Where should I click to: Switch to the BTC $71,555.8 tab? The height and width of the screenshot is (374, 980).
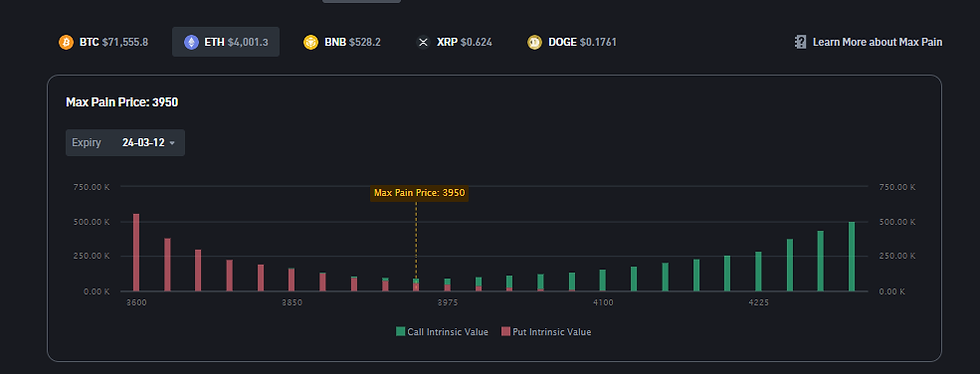point(103,42)
